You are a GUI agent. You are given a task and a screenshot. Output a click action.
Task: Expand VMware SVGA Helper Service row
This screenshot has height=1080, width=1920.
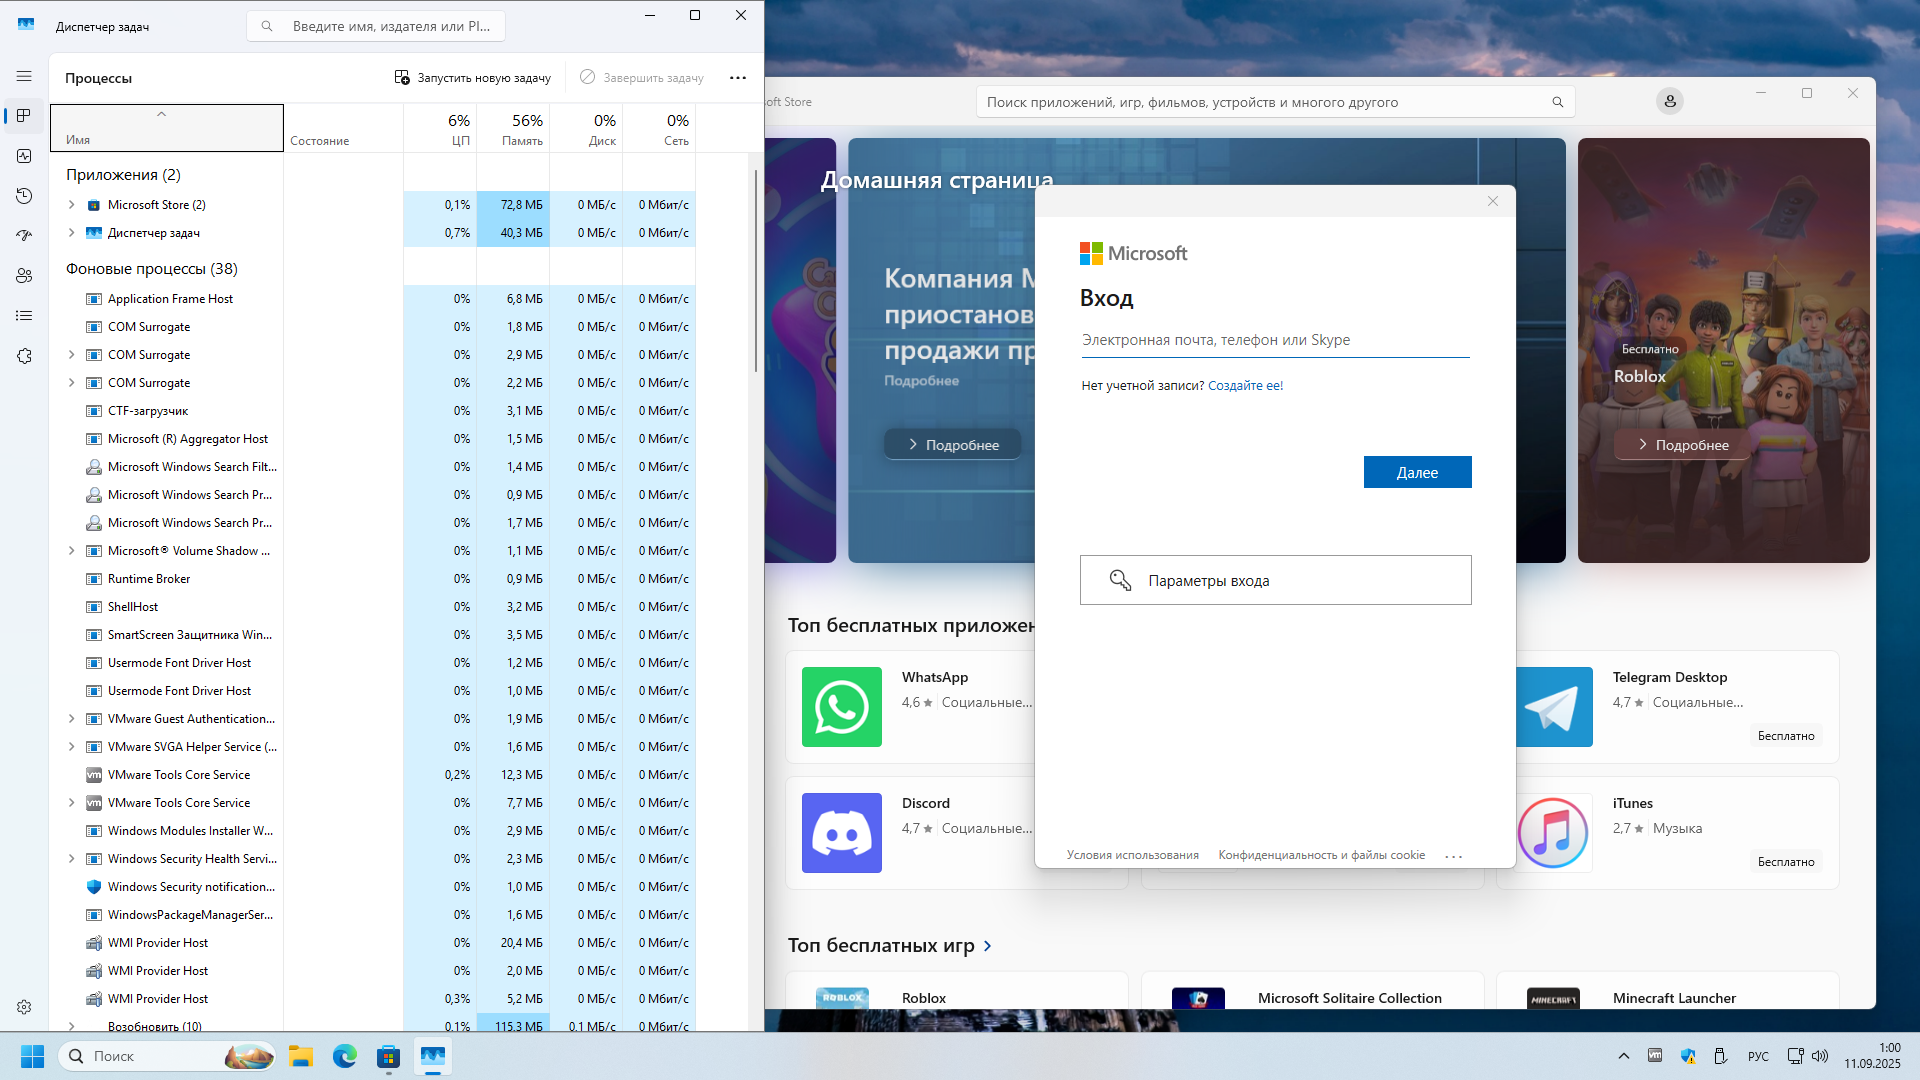coord(71,747)
